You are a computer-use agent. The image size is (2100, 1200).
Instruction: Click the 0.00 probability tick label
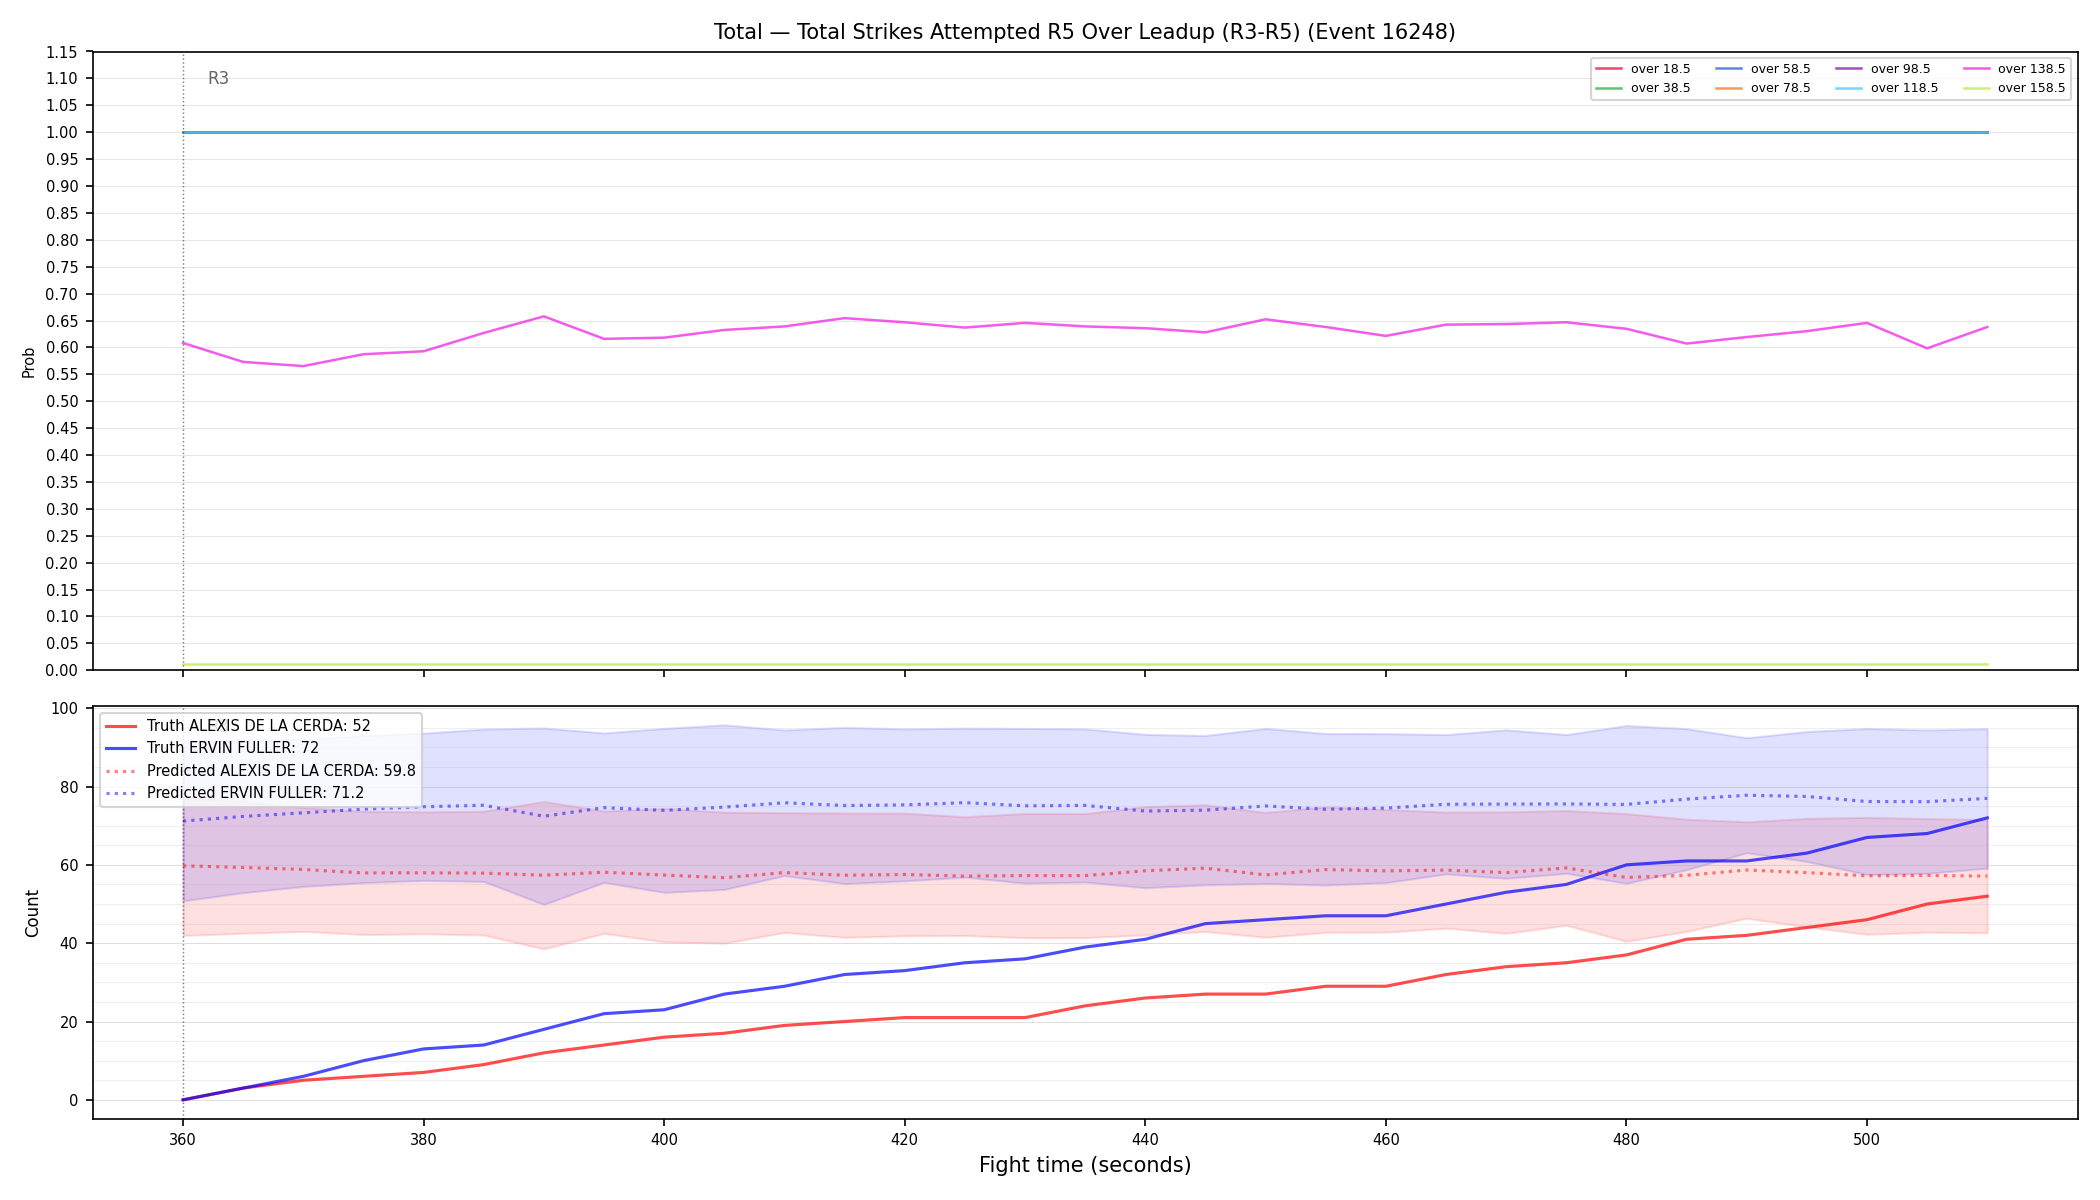click(62, 671)
